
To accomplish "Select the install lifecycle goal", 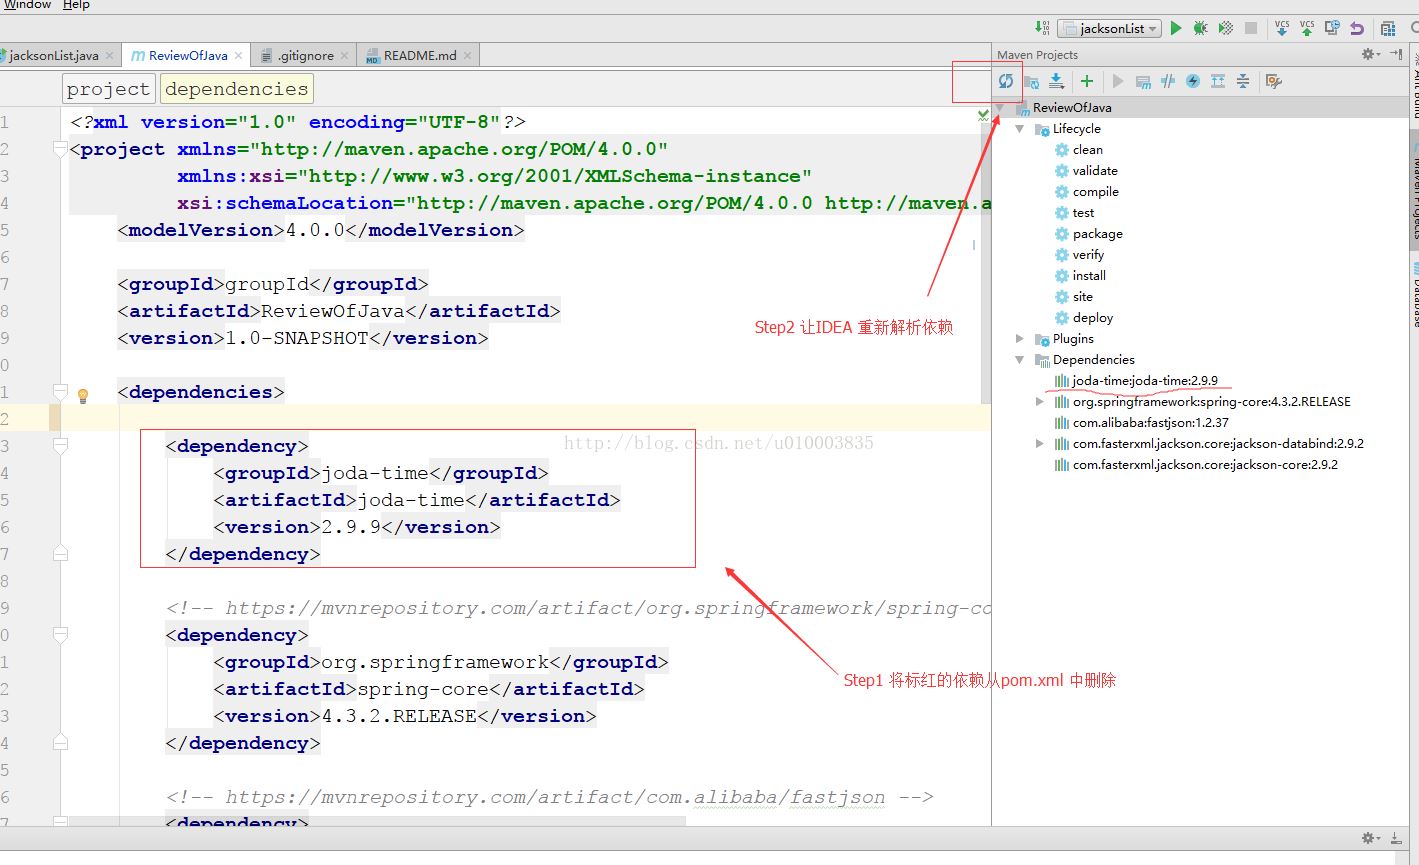I will coord(1089,276).
